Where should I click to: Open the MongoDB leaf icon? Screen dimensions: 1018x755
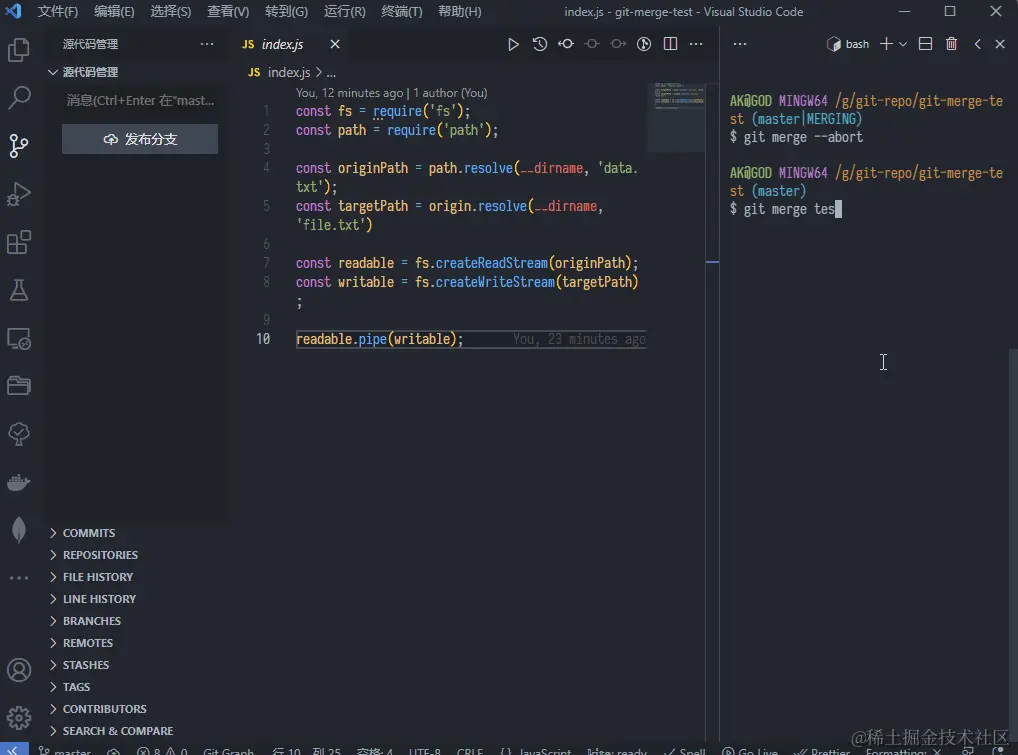19,530
